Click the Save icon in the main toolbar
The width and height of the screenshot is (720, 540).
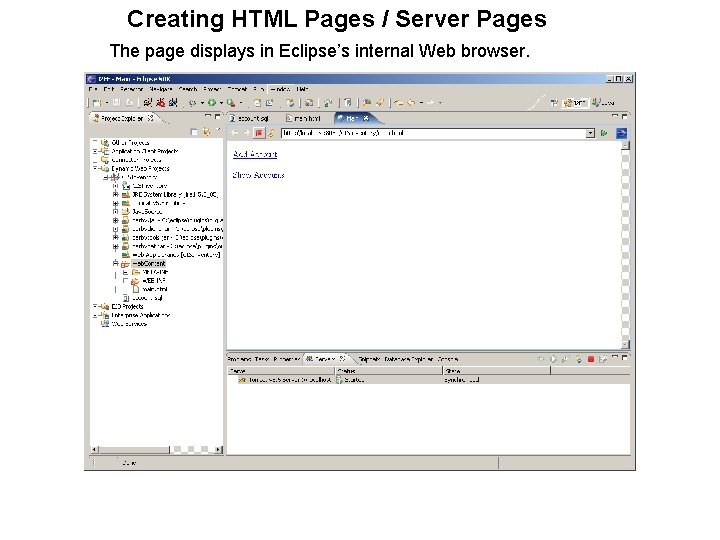pyautogui.click(x=117, y=103)
